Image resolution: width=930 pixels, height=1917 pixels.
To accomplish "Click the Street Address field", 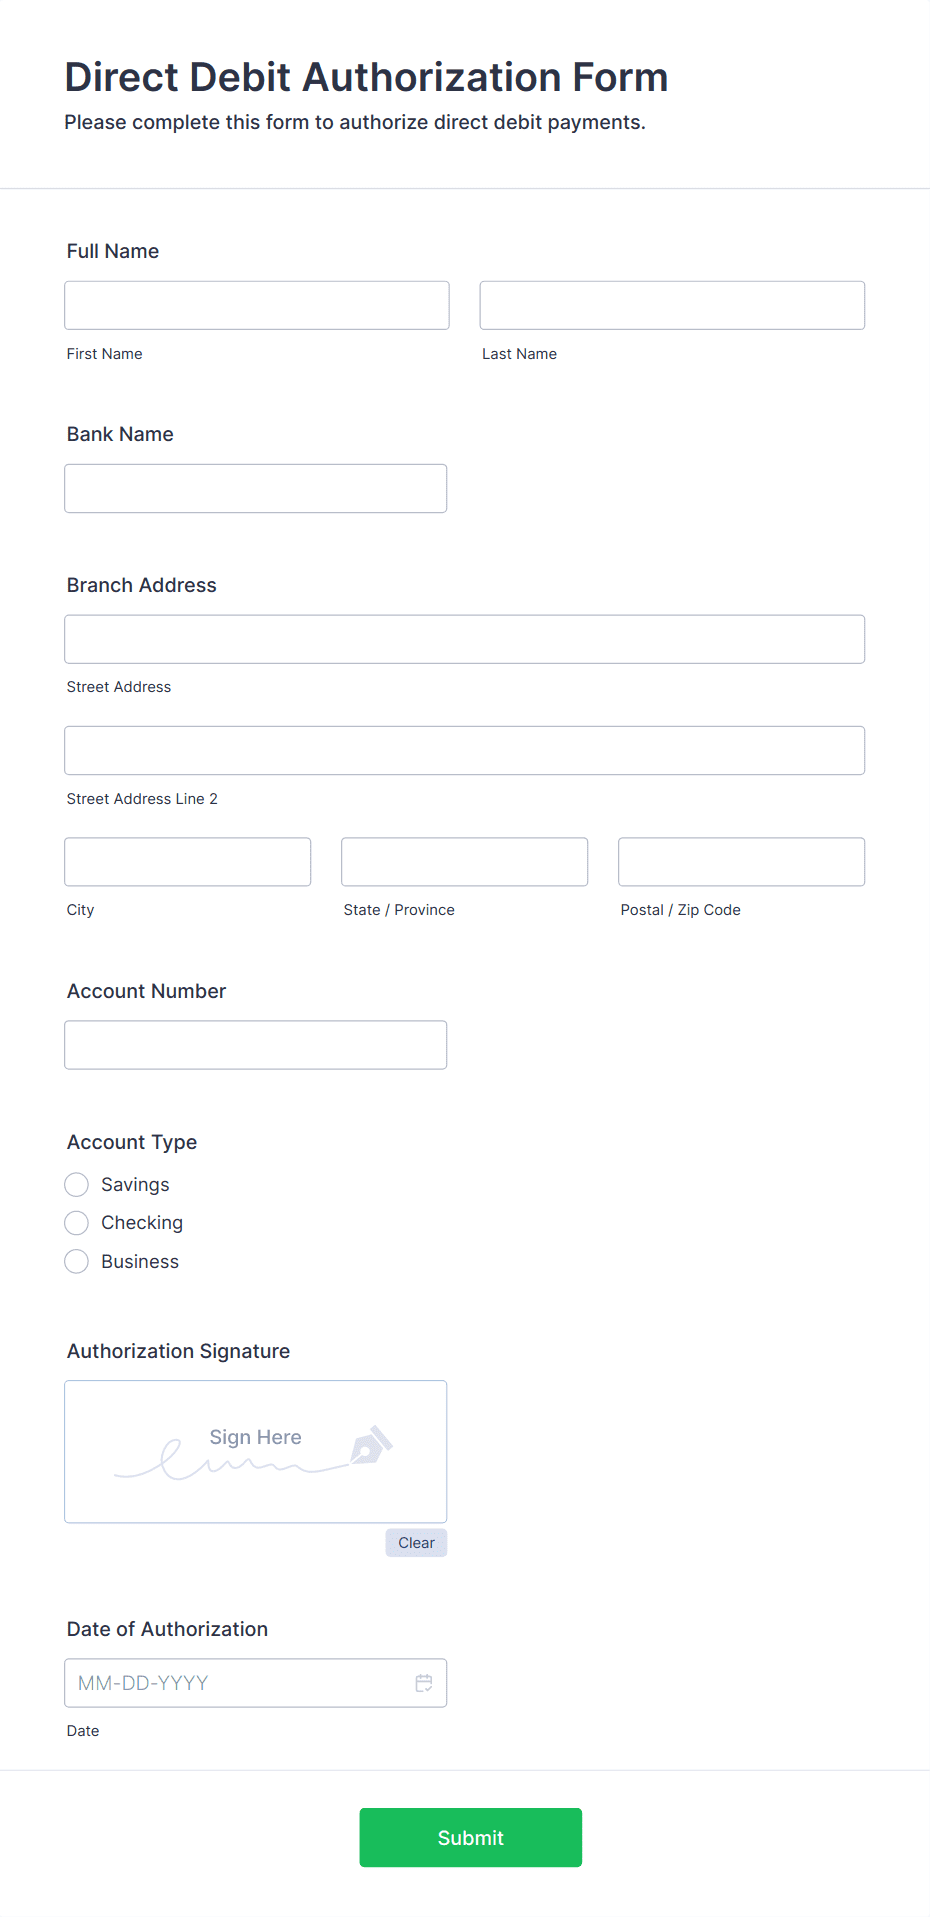I will click(x=464, y=638).
